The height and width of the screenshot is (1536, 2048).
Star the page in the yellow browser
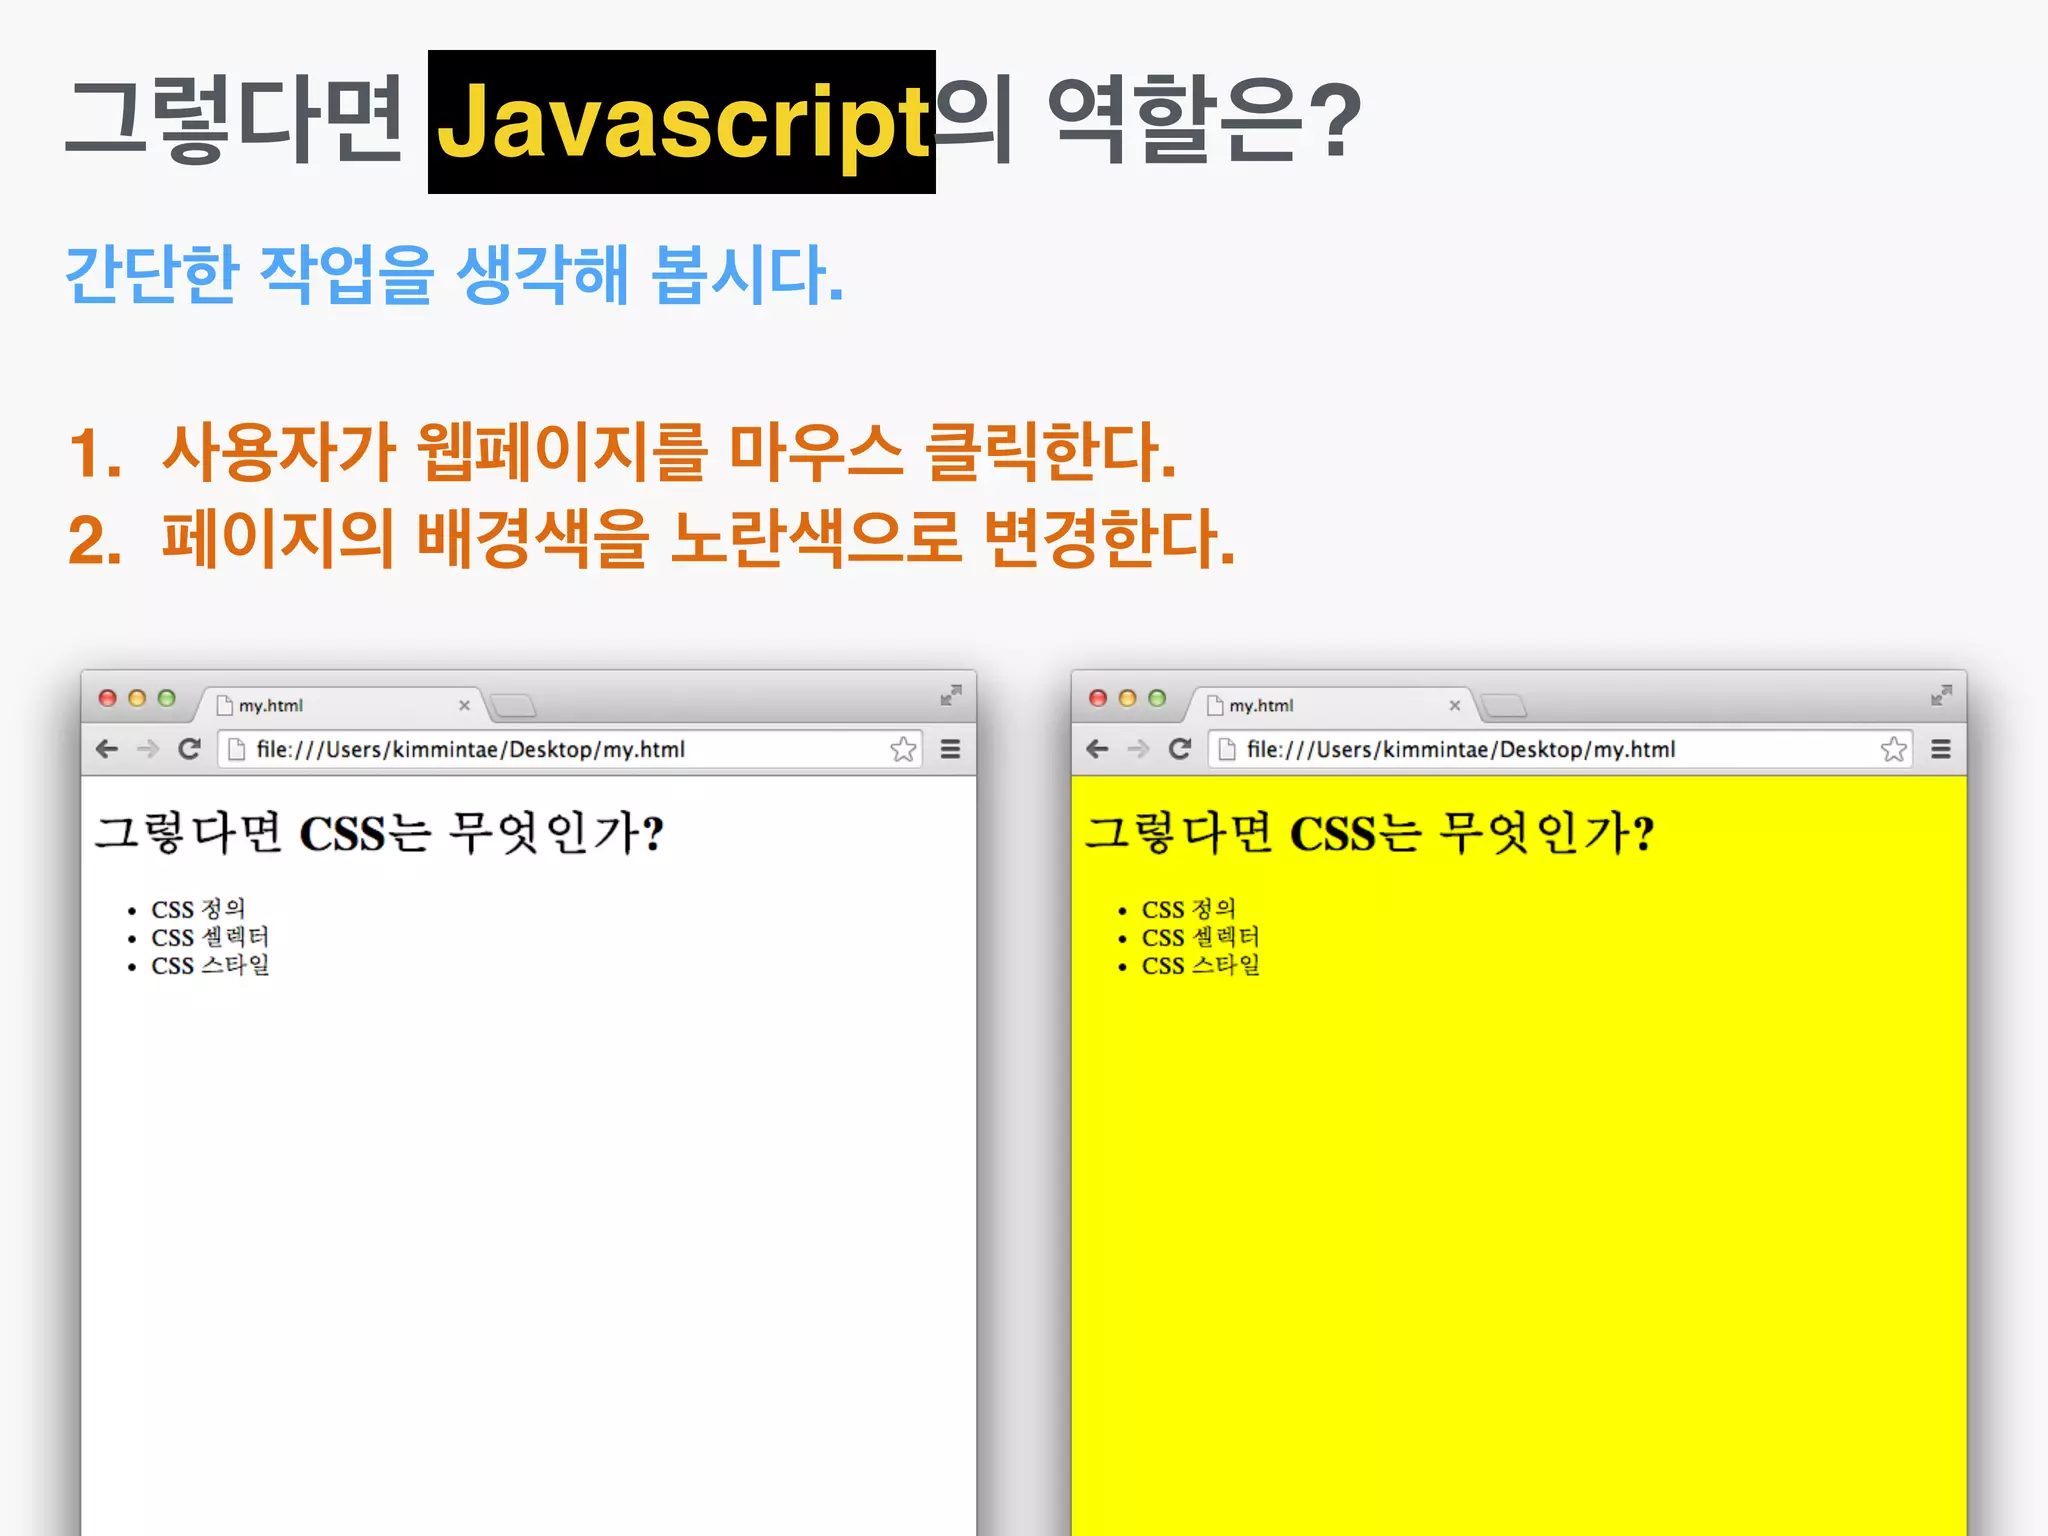pos(1893,749)
